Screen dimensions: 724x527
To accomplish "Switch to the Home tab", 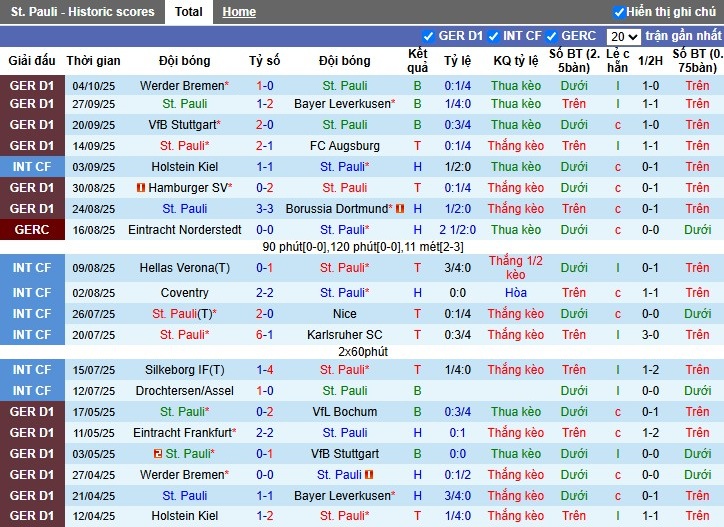I will coord(239,12).
